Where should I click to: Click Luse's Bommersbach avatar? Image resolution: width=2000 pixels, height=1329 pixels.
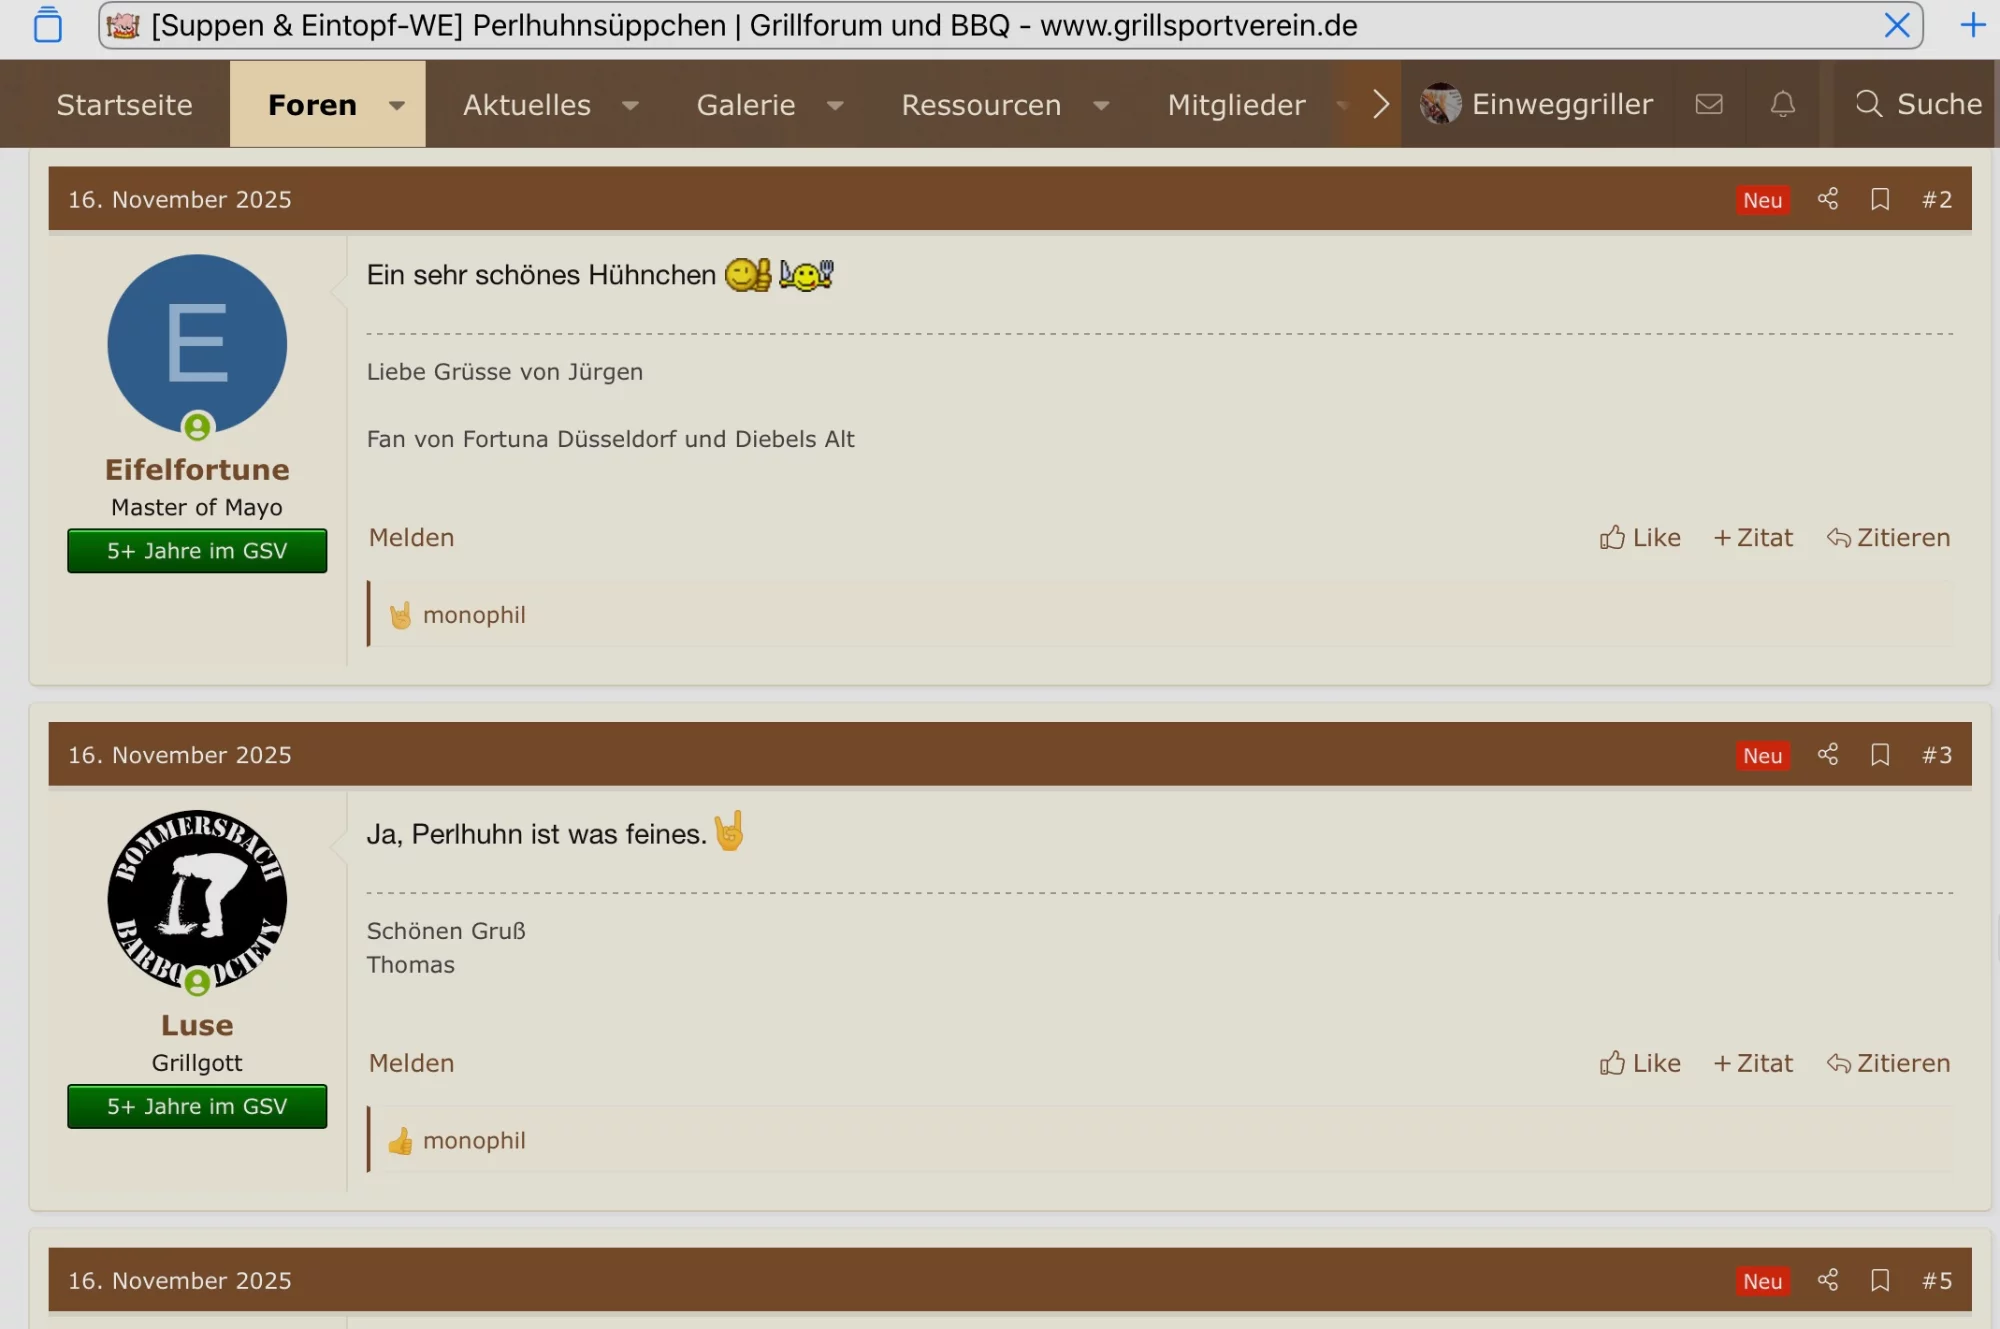pos(197,899)
